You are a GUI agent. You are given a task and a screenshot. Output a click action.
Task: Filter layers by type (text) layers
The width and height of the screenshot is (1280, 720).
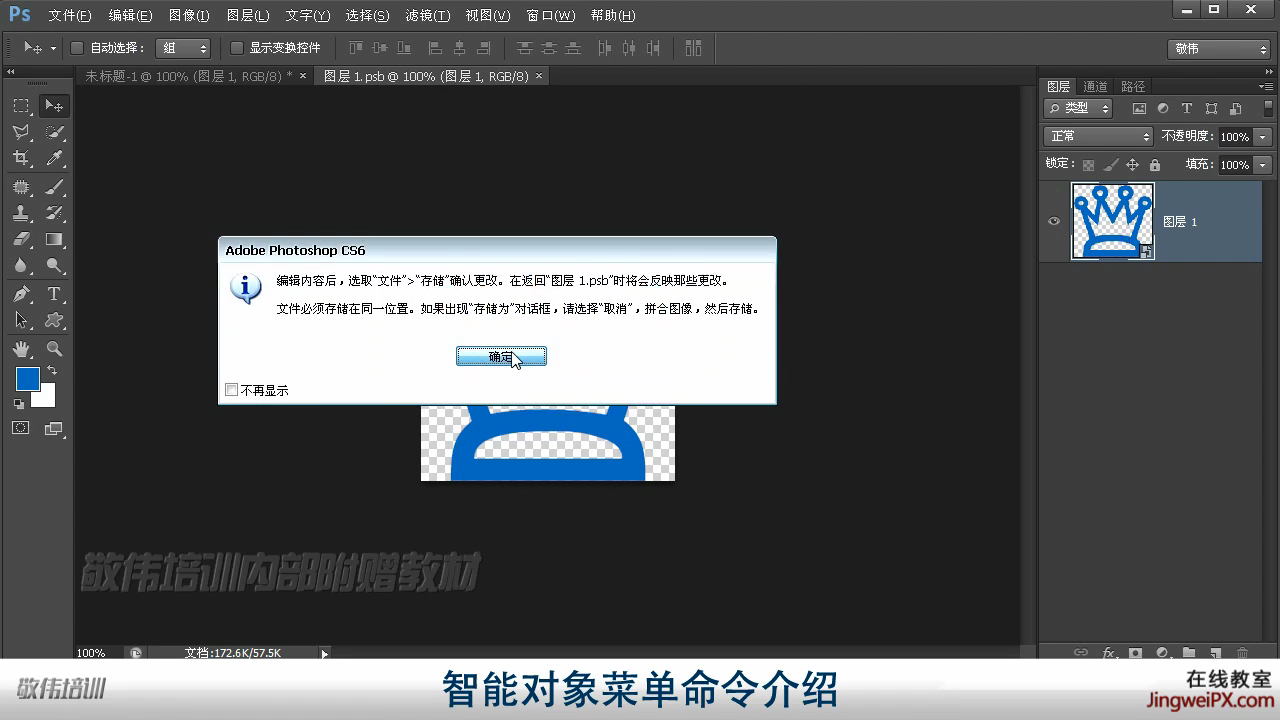click(x=1187, y=108)
